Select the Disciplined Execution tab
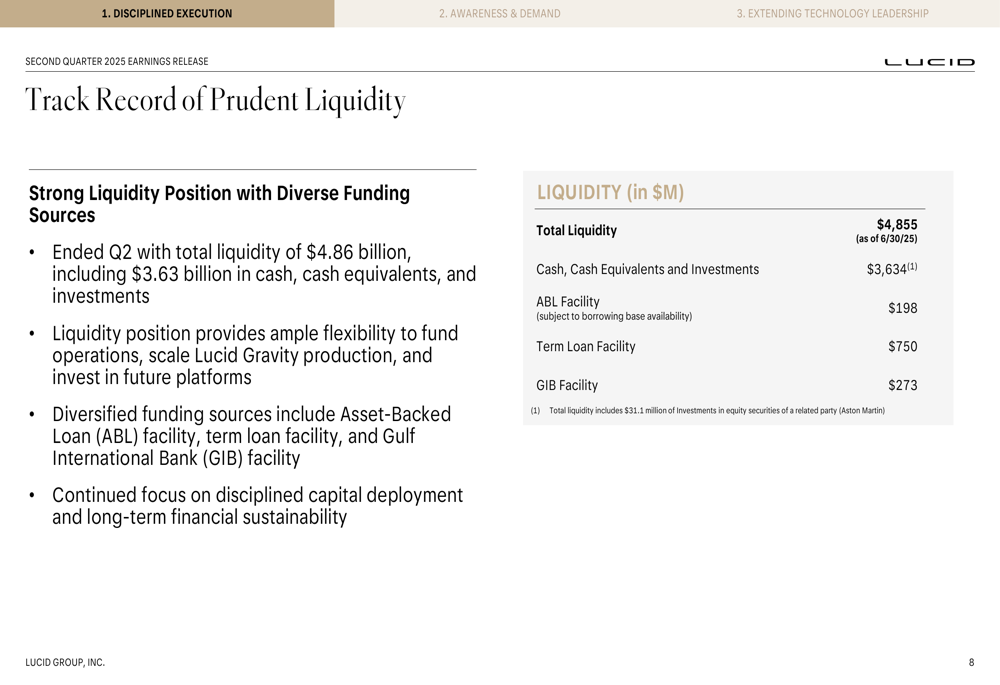 (167, 13)
